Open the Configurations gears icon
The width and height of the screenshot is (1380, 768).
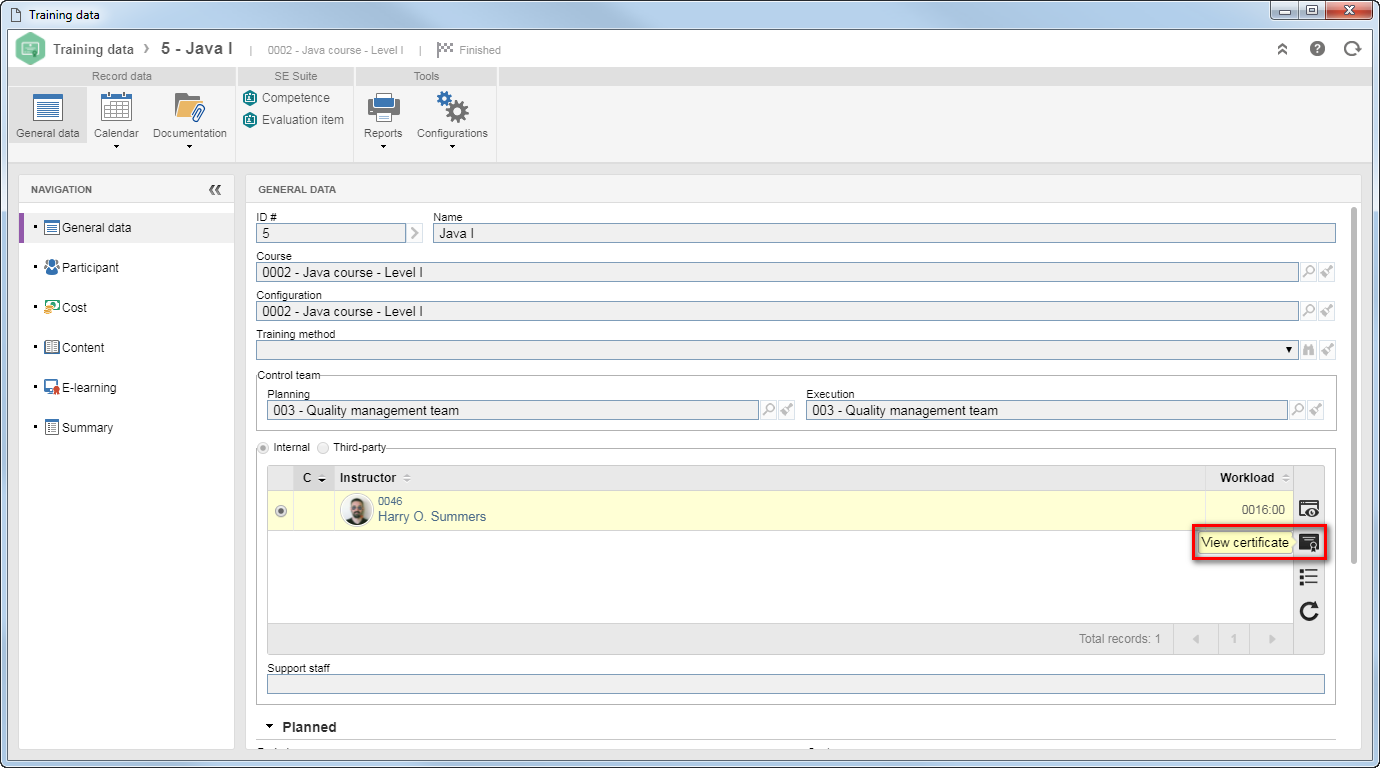(452, 107)
